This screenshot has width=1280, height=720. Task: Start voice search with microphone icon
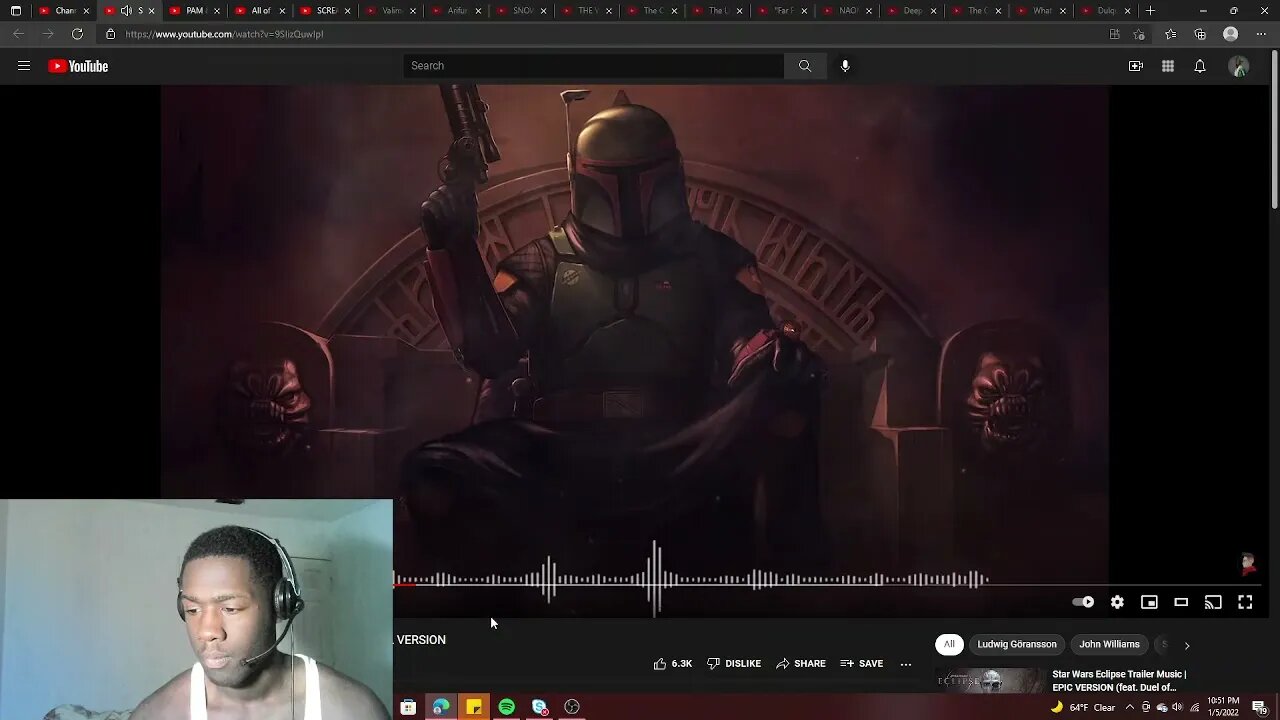pyautogui.click(x=845, y=66)
